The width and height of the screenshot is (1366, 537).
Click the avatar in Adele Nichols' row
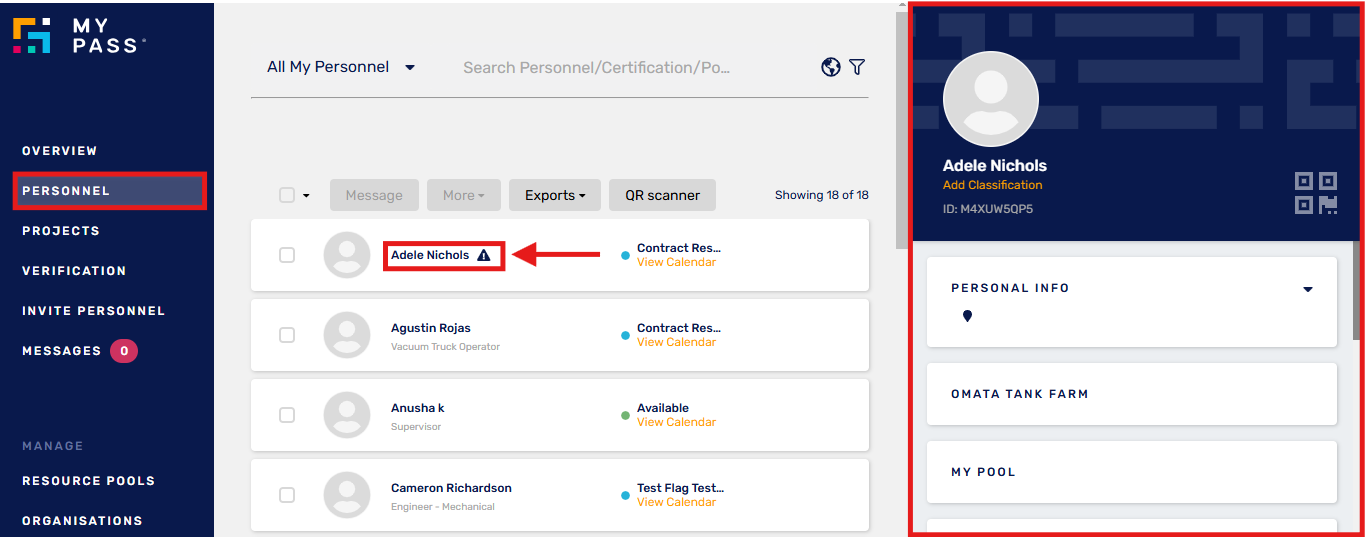pos(347,255)
